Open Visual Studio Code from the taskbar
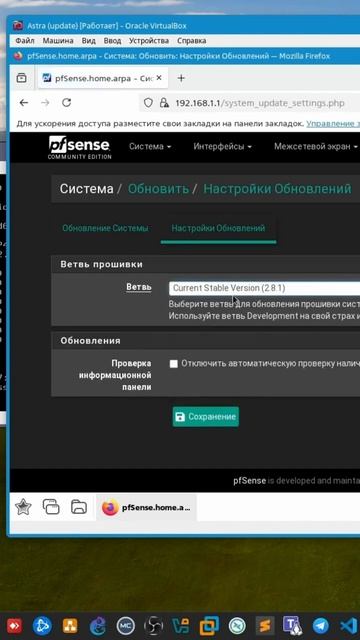The image size is (360, 640). point(348,626)
